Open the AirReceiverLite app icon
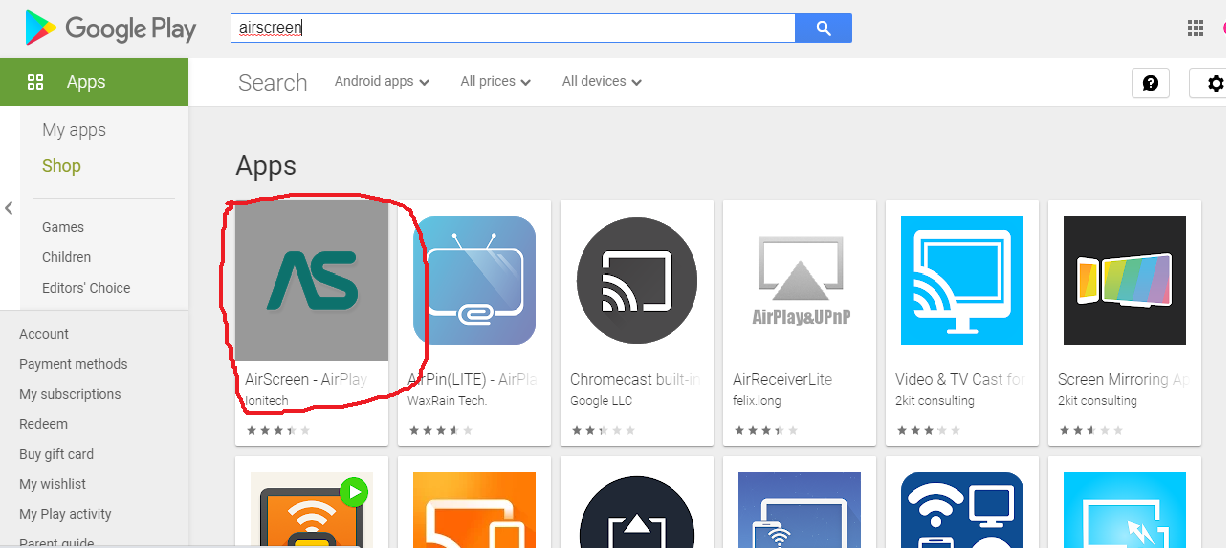Image resolution: width=1226 pixels, height=548 pixels. coord(800,280)
